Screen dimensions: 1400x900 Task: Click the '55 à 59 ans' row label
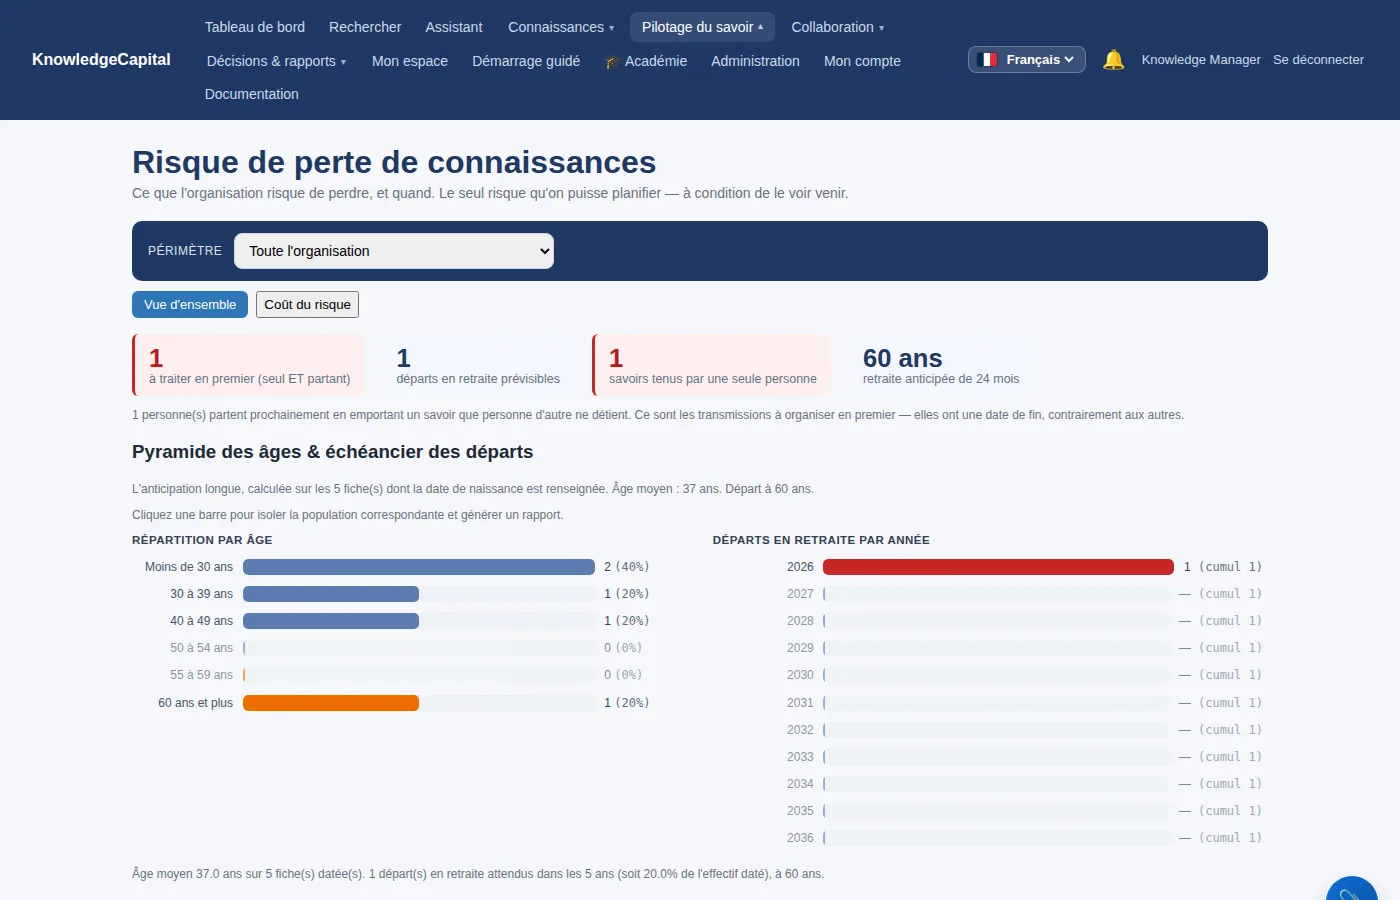201,675
